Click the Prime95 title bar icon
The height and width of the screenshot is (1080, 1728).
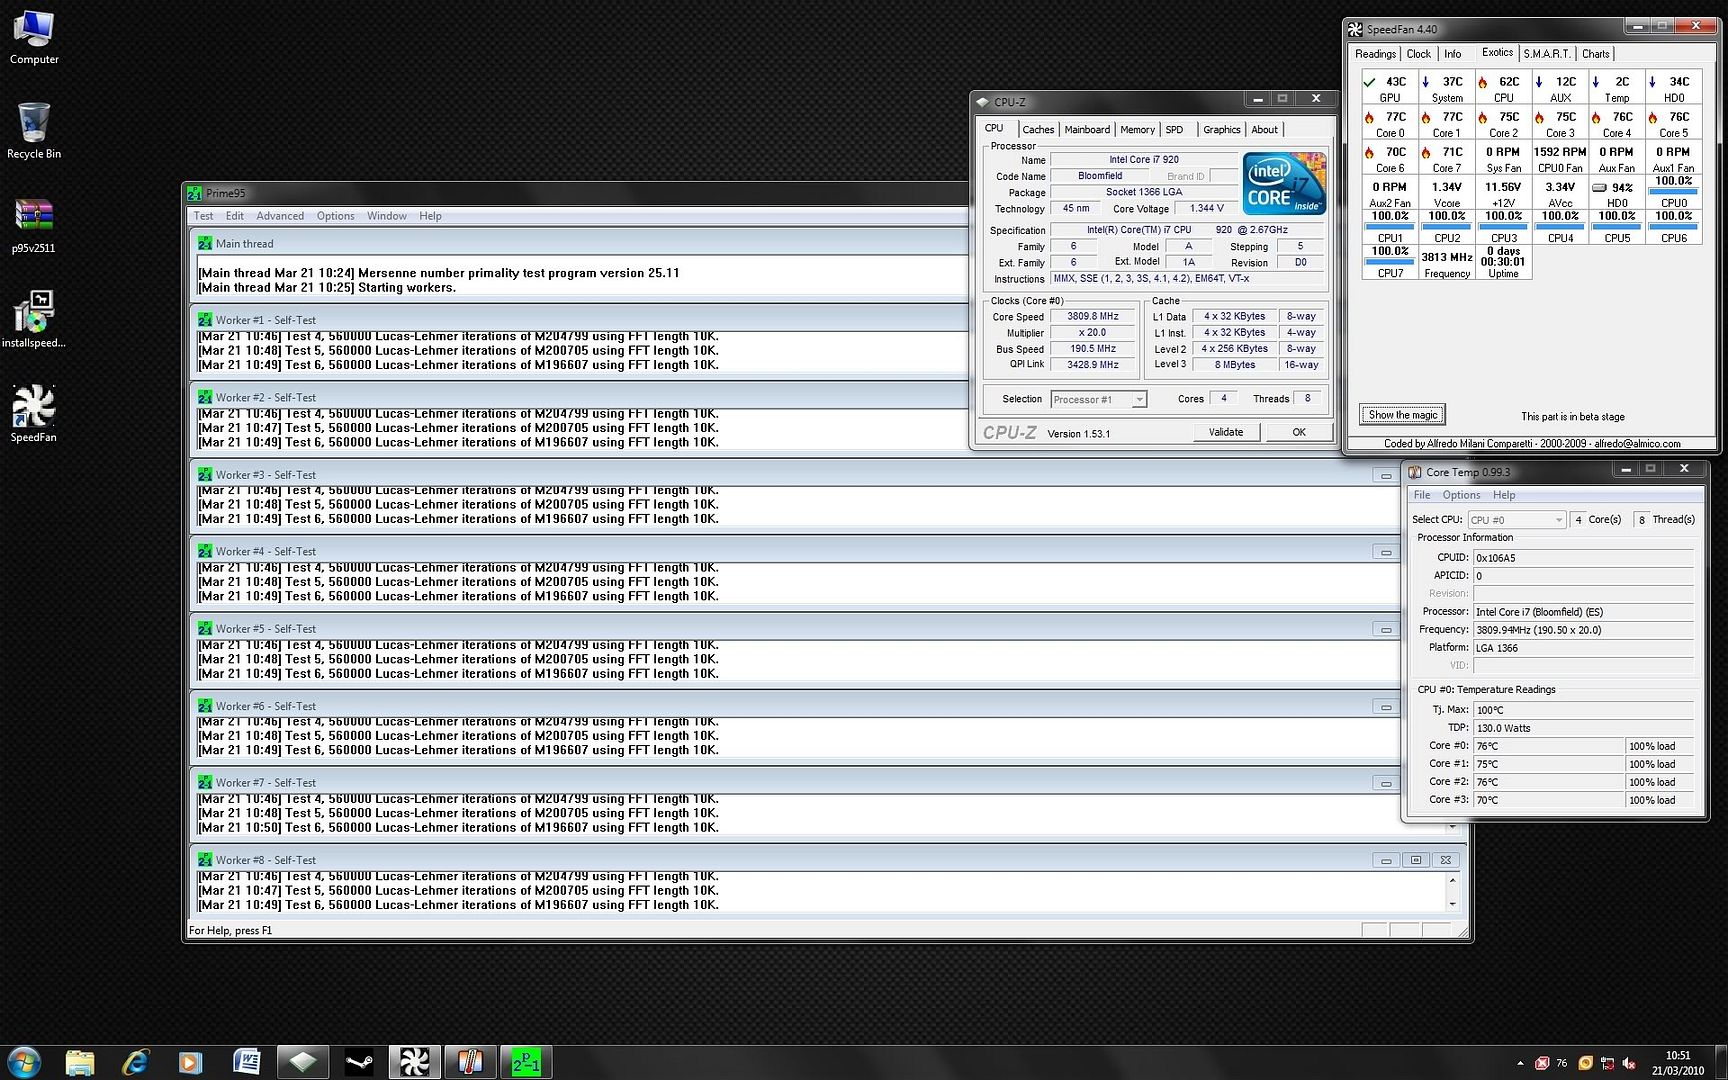[195, 193]
